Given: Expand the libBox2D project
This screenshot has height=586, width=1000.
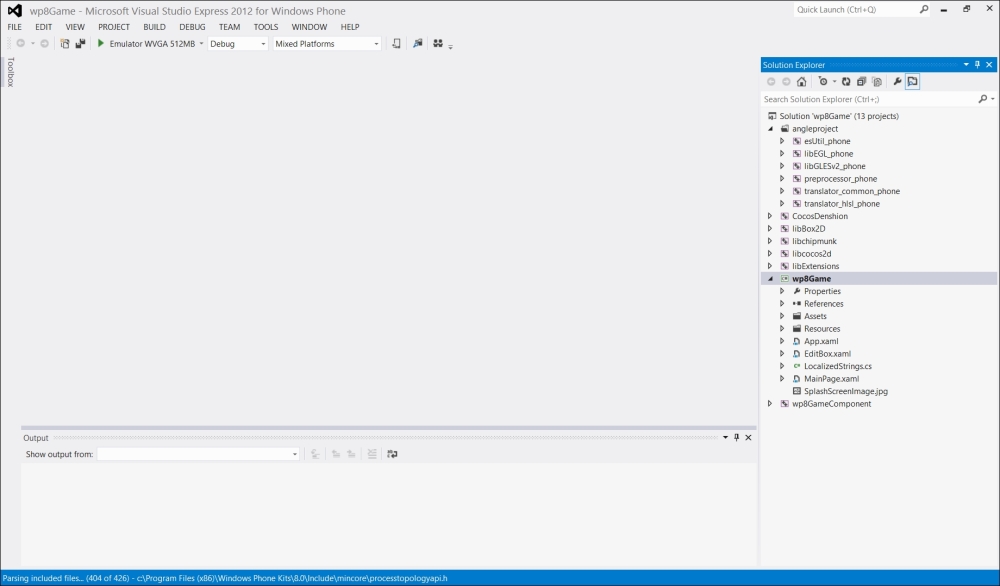Looking at the screenshot, I should click(770, 228).
